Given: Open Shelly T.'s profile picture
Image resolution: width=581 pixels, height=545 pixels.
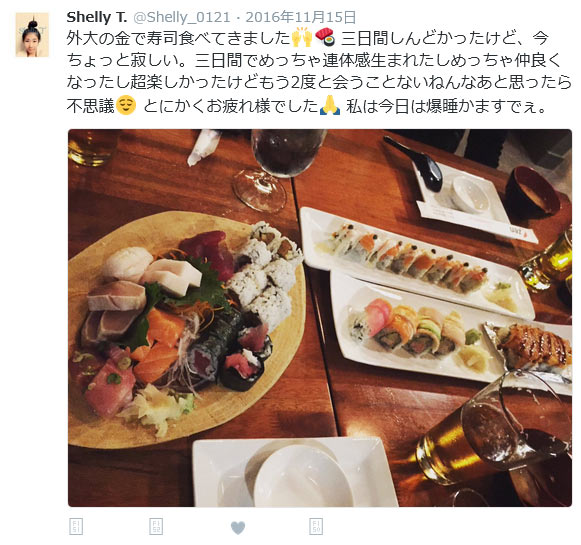Looking at the screenshot, I should point(32,35).
